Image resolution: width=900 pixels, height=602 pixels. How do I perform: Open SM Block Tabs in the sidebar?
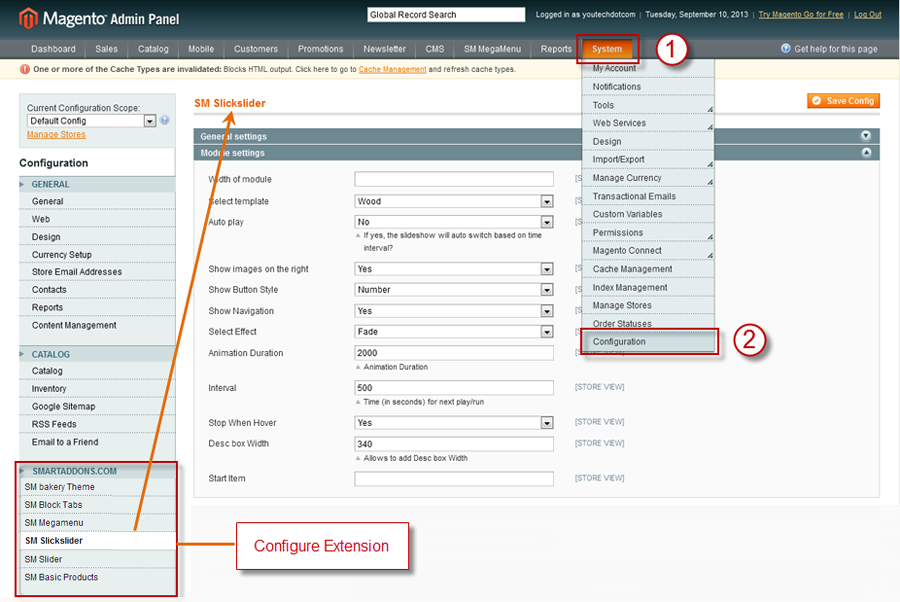(97, 505)
